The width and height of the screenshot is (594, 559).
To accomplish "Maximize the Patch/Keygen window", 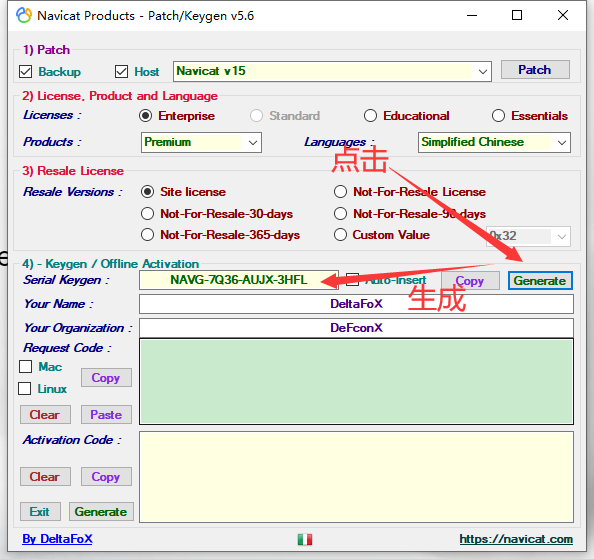I will click(x=517, y=16).
